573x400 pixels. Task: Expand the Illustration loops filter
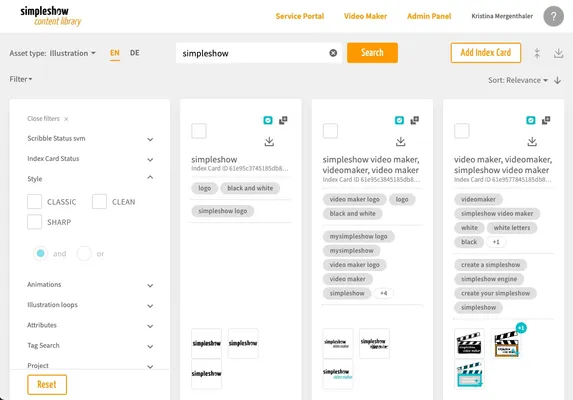[x=90, y=305]
